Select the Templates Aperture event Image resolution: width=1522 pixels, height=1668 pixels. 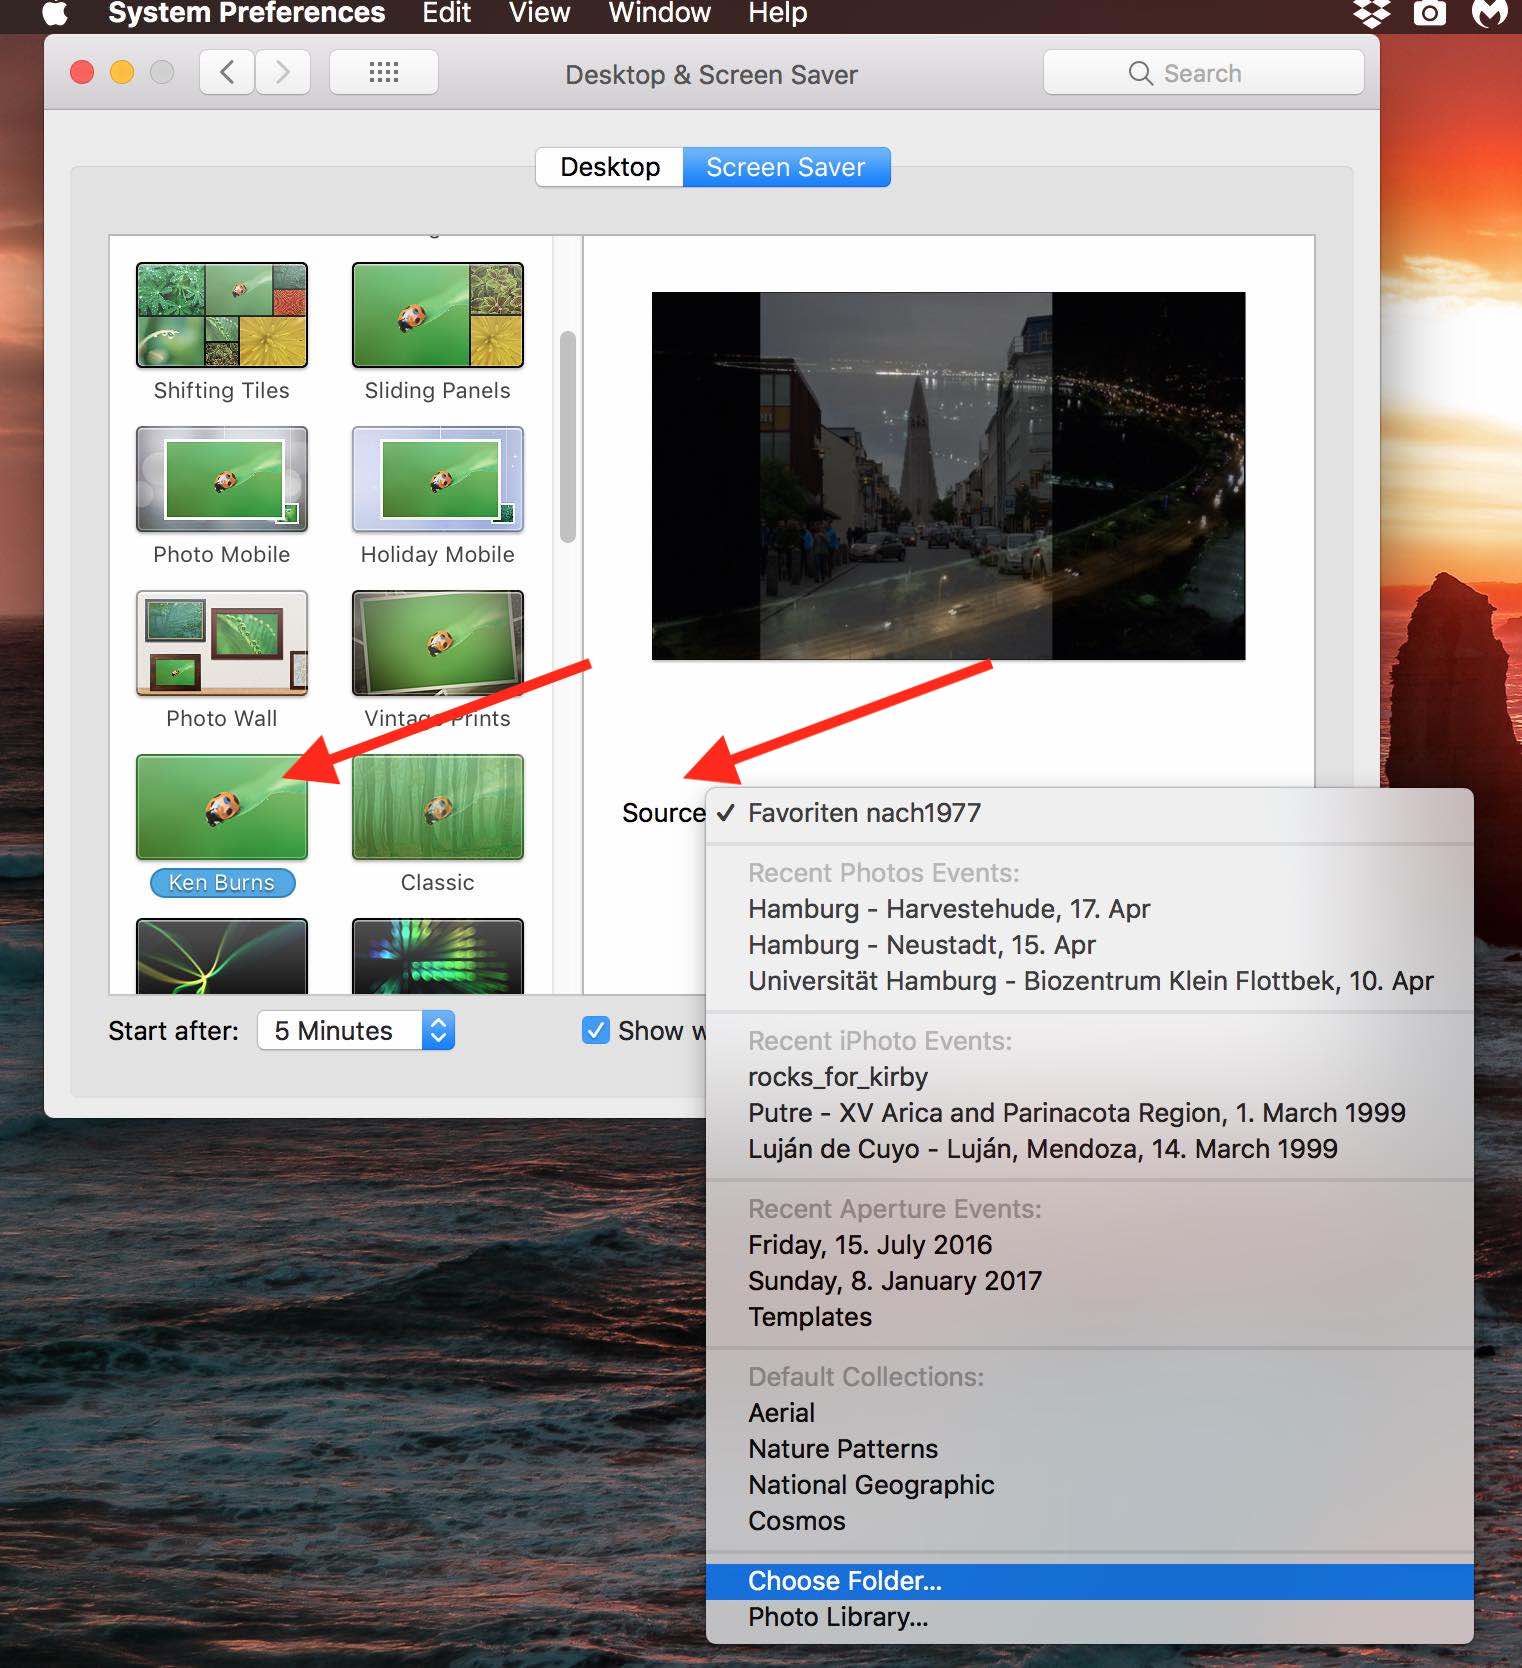(1089, 1317)
